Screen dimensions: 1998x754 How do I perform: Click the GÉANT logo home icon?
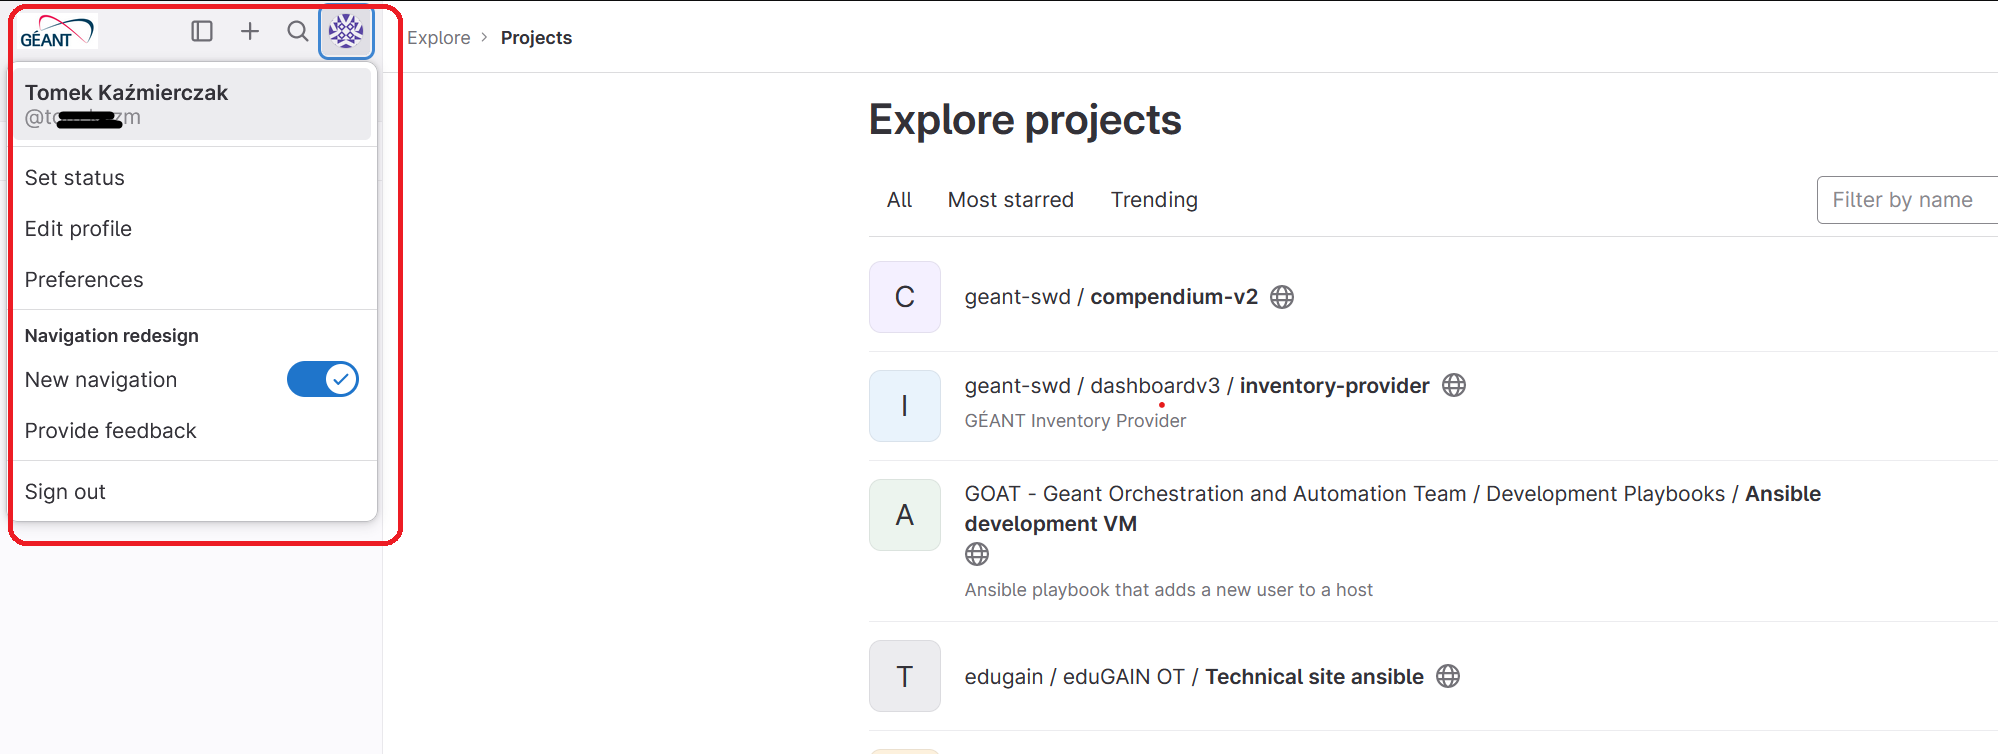tap(57, 32)
